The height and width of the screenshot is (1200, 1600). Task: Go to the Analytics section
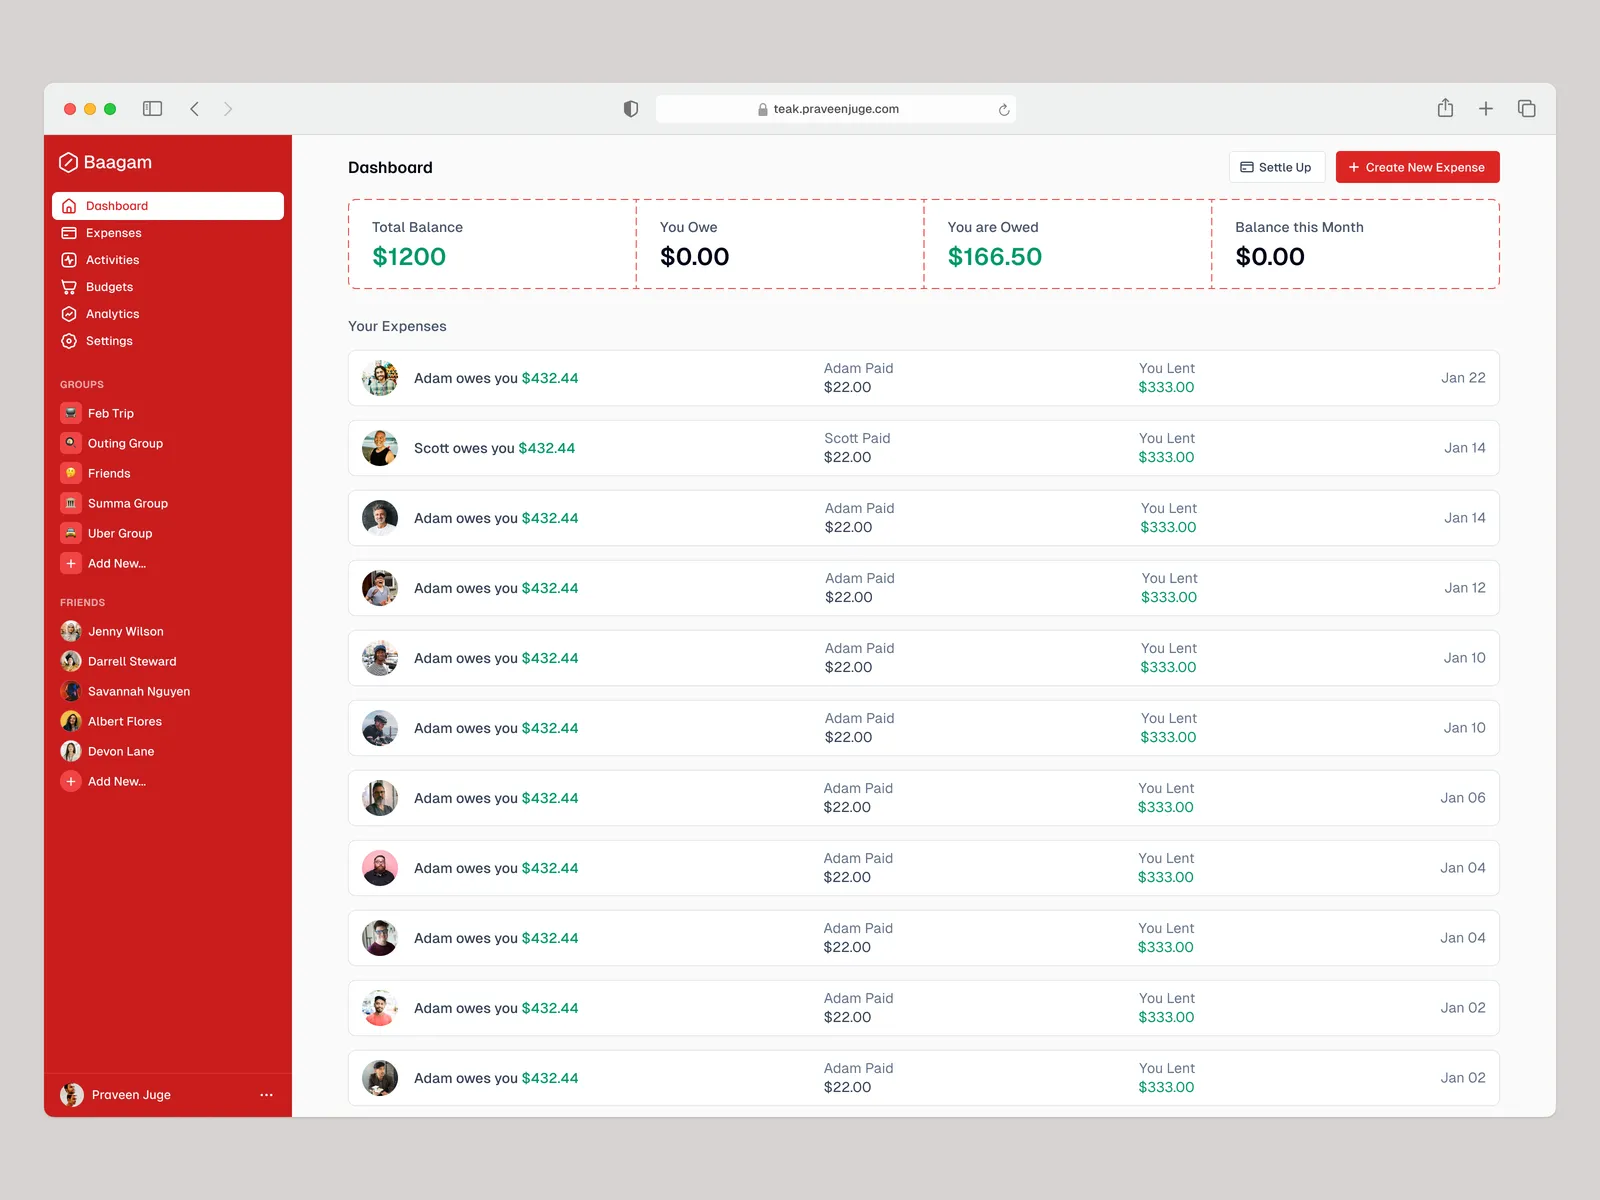(112, 314)
